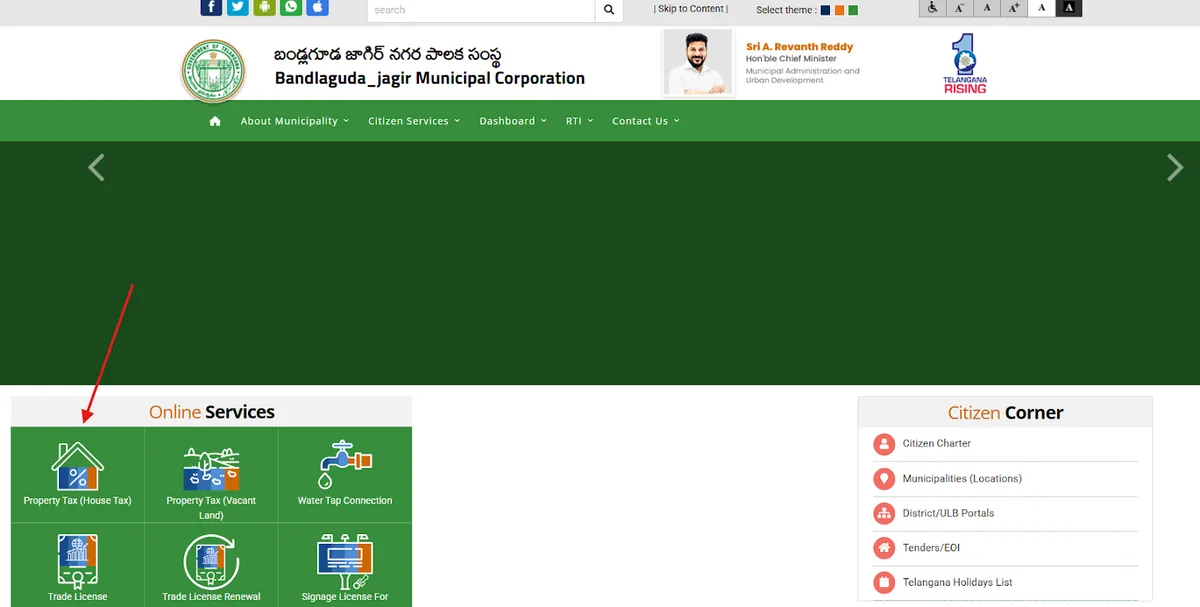
Task: Select the Property Tax (House Tax) service
Action: point(78,470)
